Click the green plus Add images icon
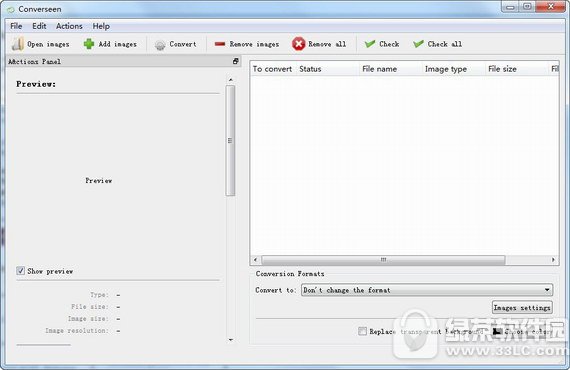Viewport: 570px width, 370px height. [x=89, y=44]
